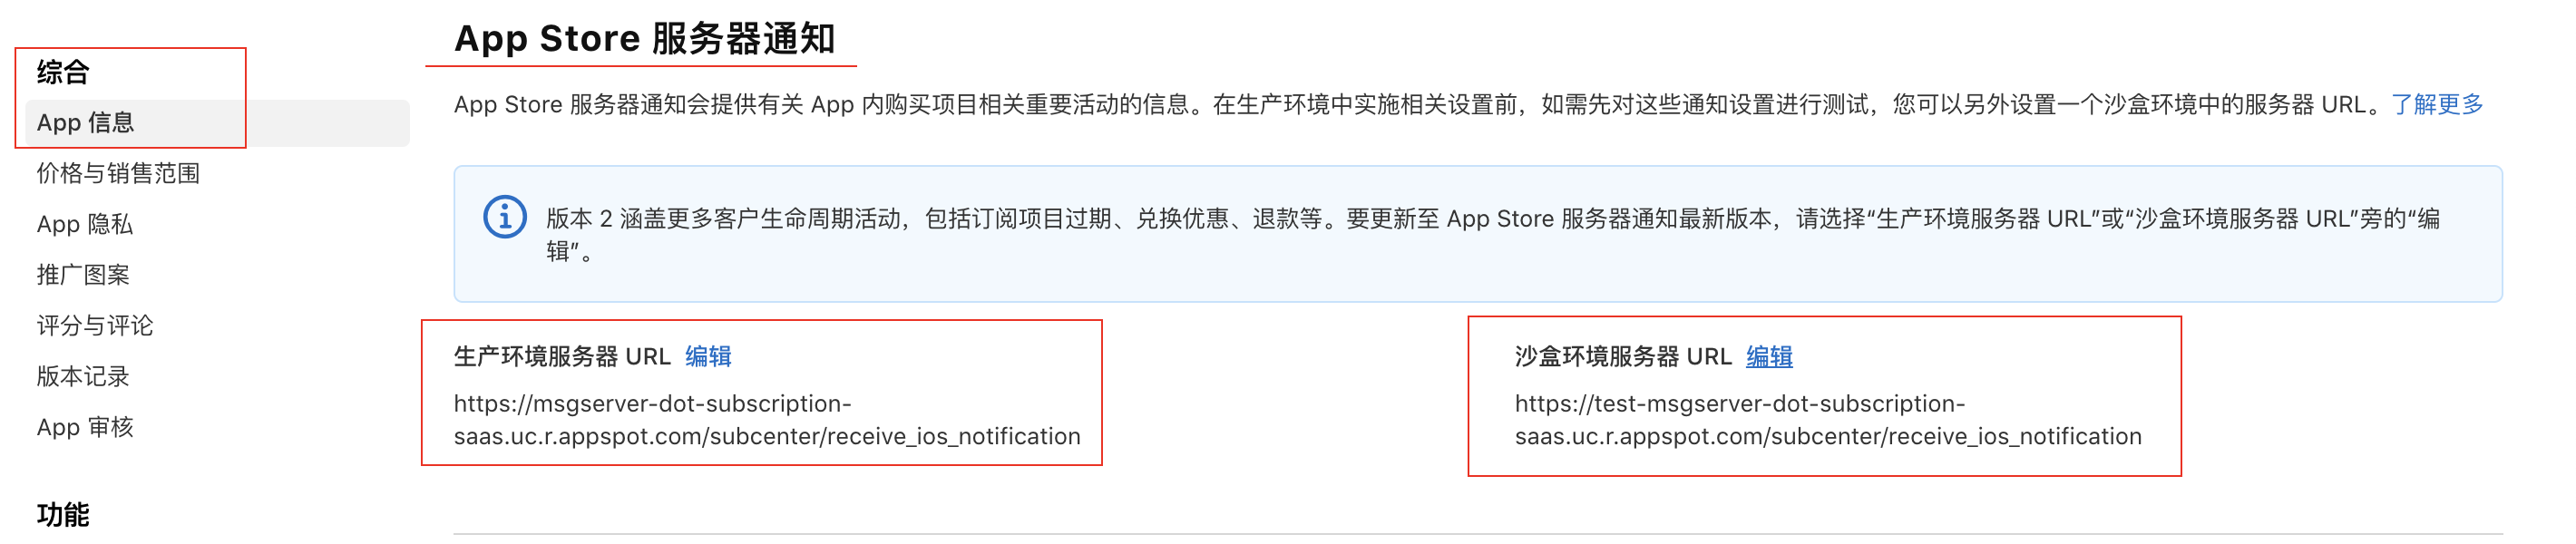Screen dimensions: 2576x544
Task: Open the 推广图案 sidebar item
Action: 83,275
